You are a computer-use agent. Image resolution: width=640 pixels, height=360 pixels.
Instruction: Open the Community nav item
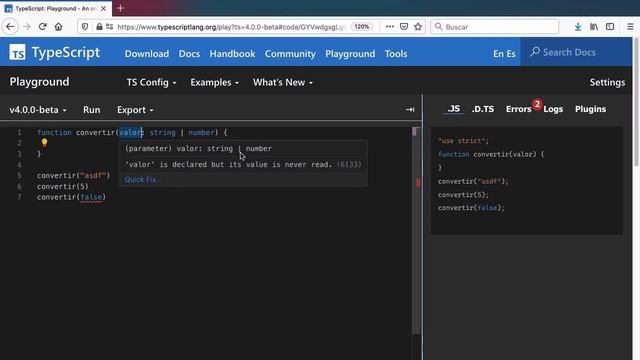tap(290, 54)
